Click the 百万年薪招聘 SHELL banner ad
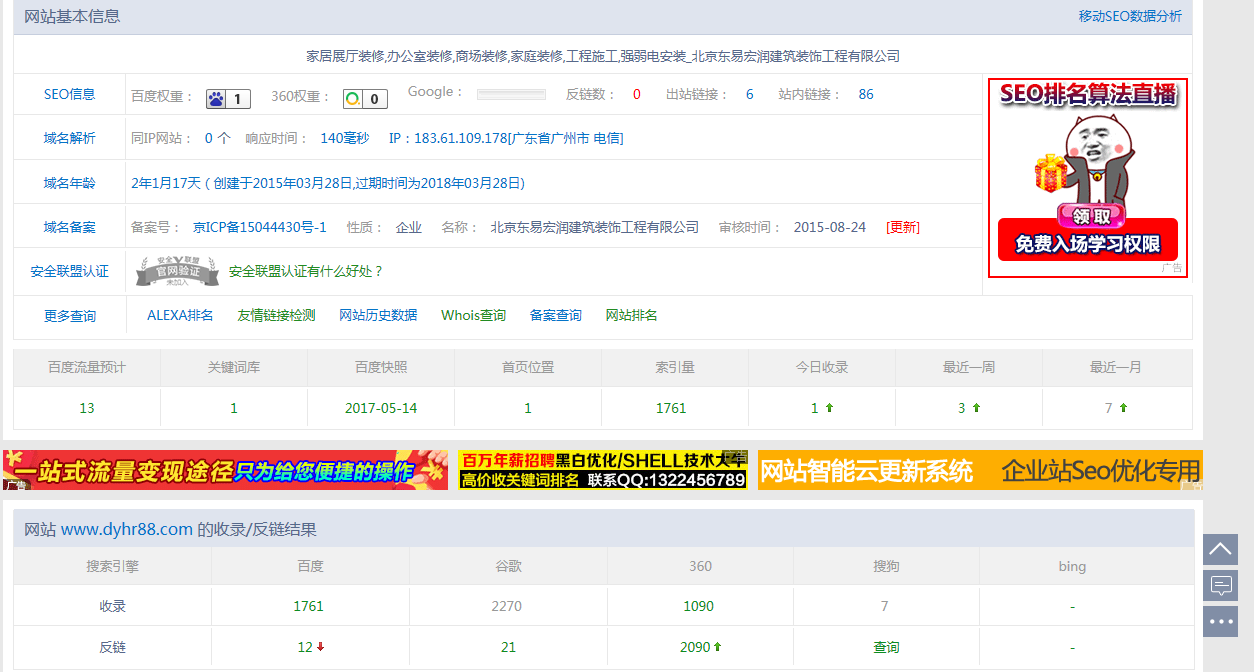 point(603,470)
